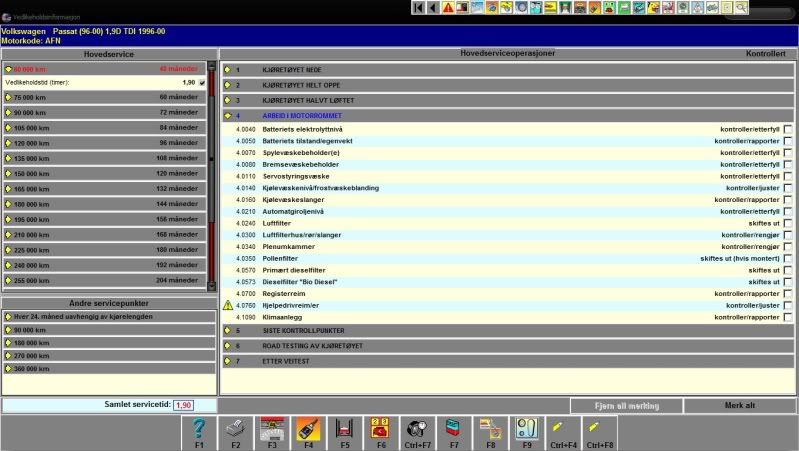Viewport: 799px width, 451px height.
Task: Tick the Pollenfilter controlled checkbox
Action: point(788,258)
